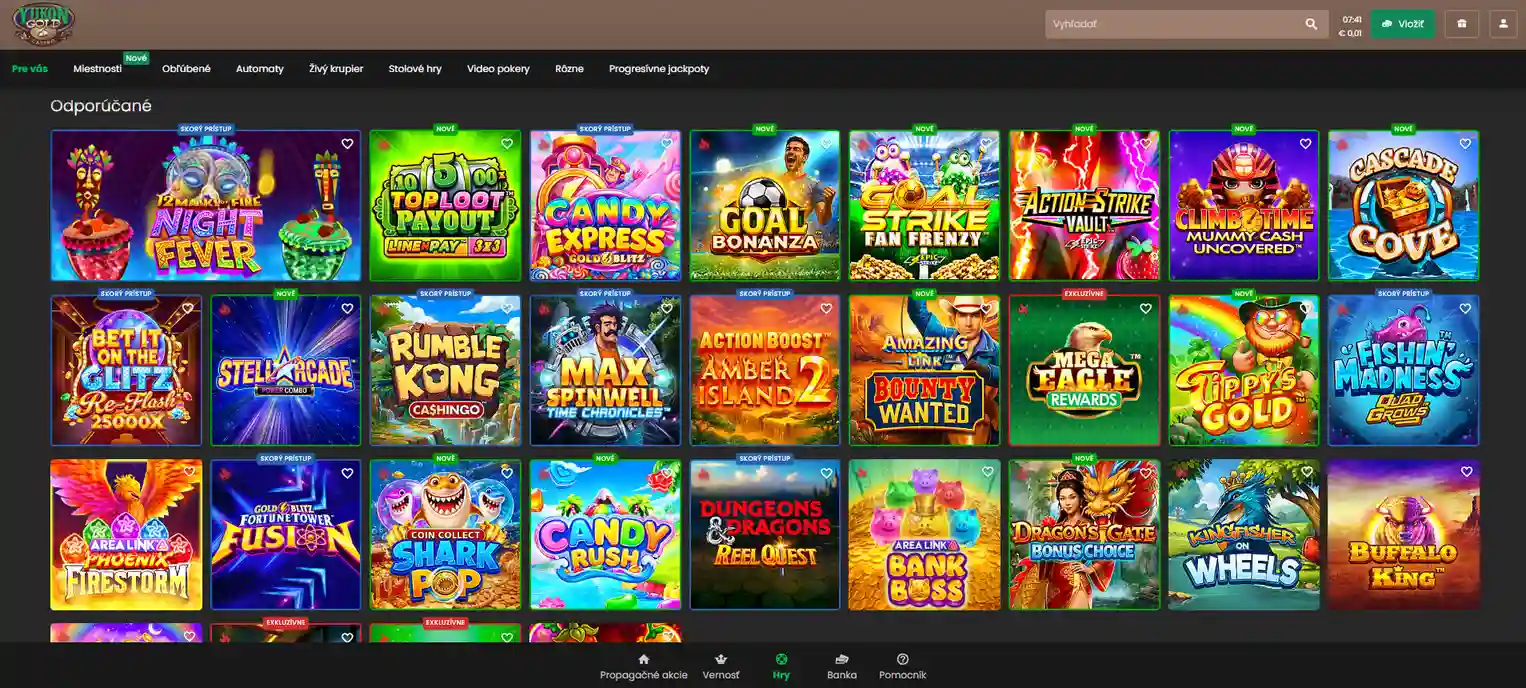This screenshot has height=688, width=1526.
Task: Click the € 0,01 balance display
Action: (1350, 33)
